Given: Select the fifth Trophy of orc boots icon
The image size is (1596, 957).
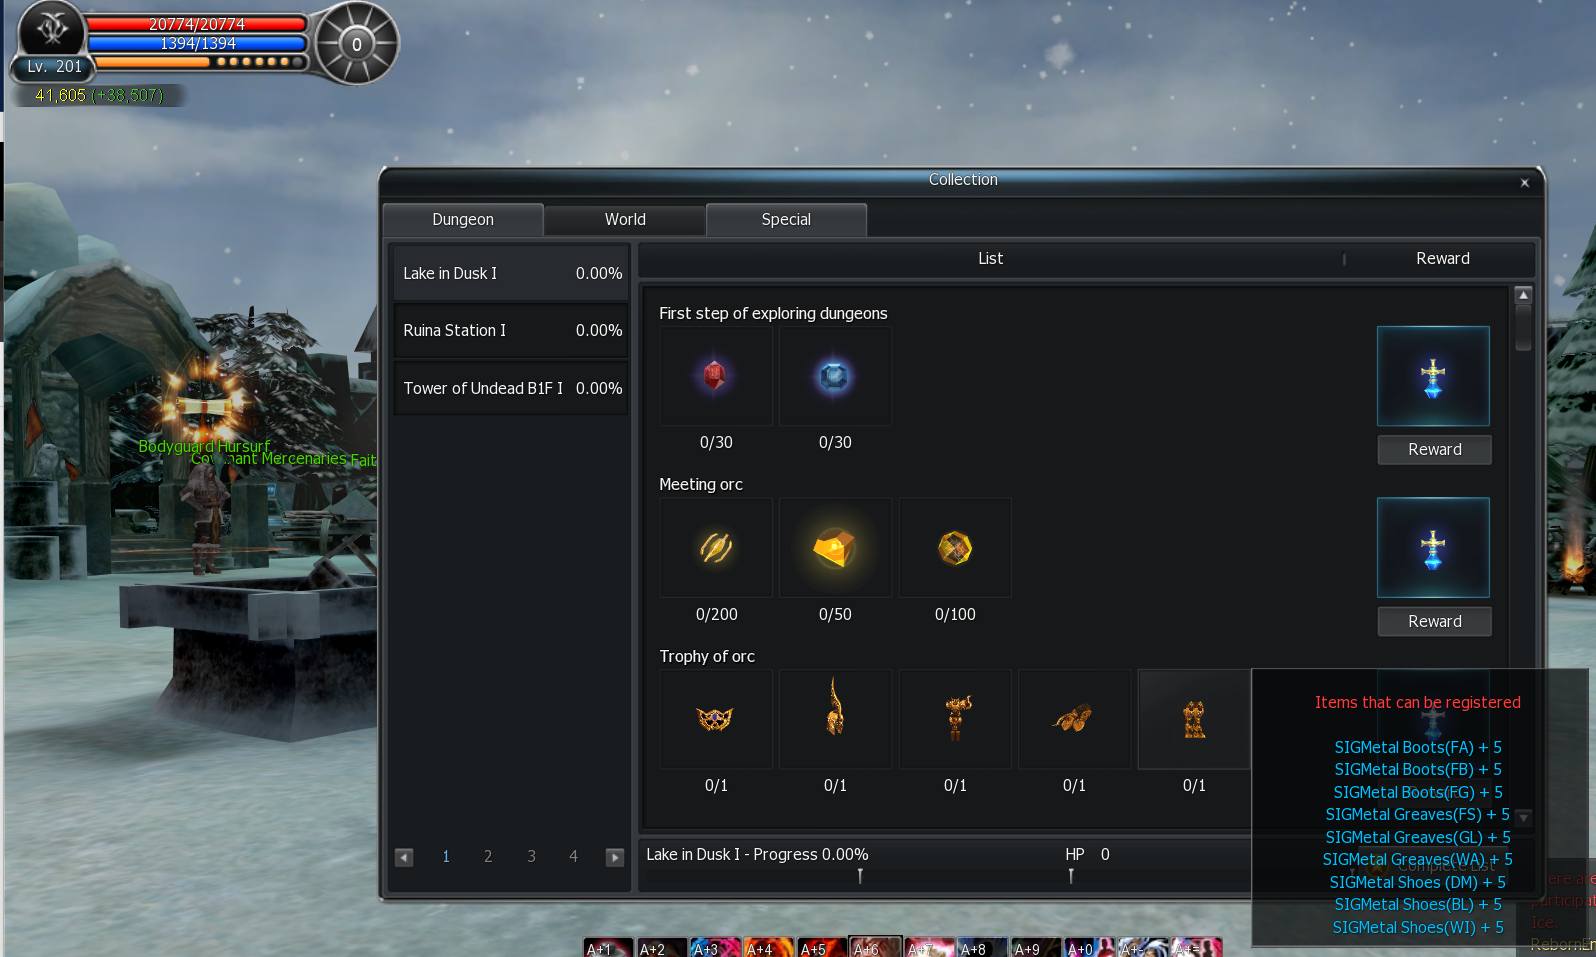Looking at the screenshot, I should click(1194, 719).
